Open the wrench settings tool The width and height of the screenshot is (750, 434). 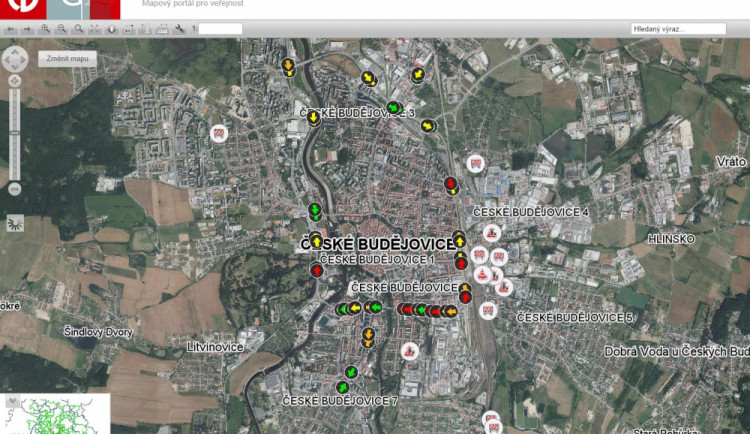click(x=179, y=29)
